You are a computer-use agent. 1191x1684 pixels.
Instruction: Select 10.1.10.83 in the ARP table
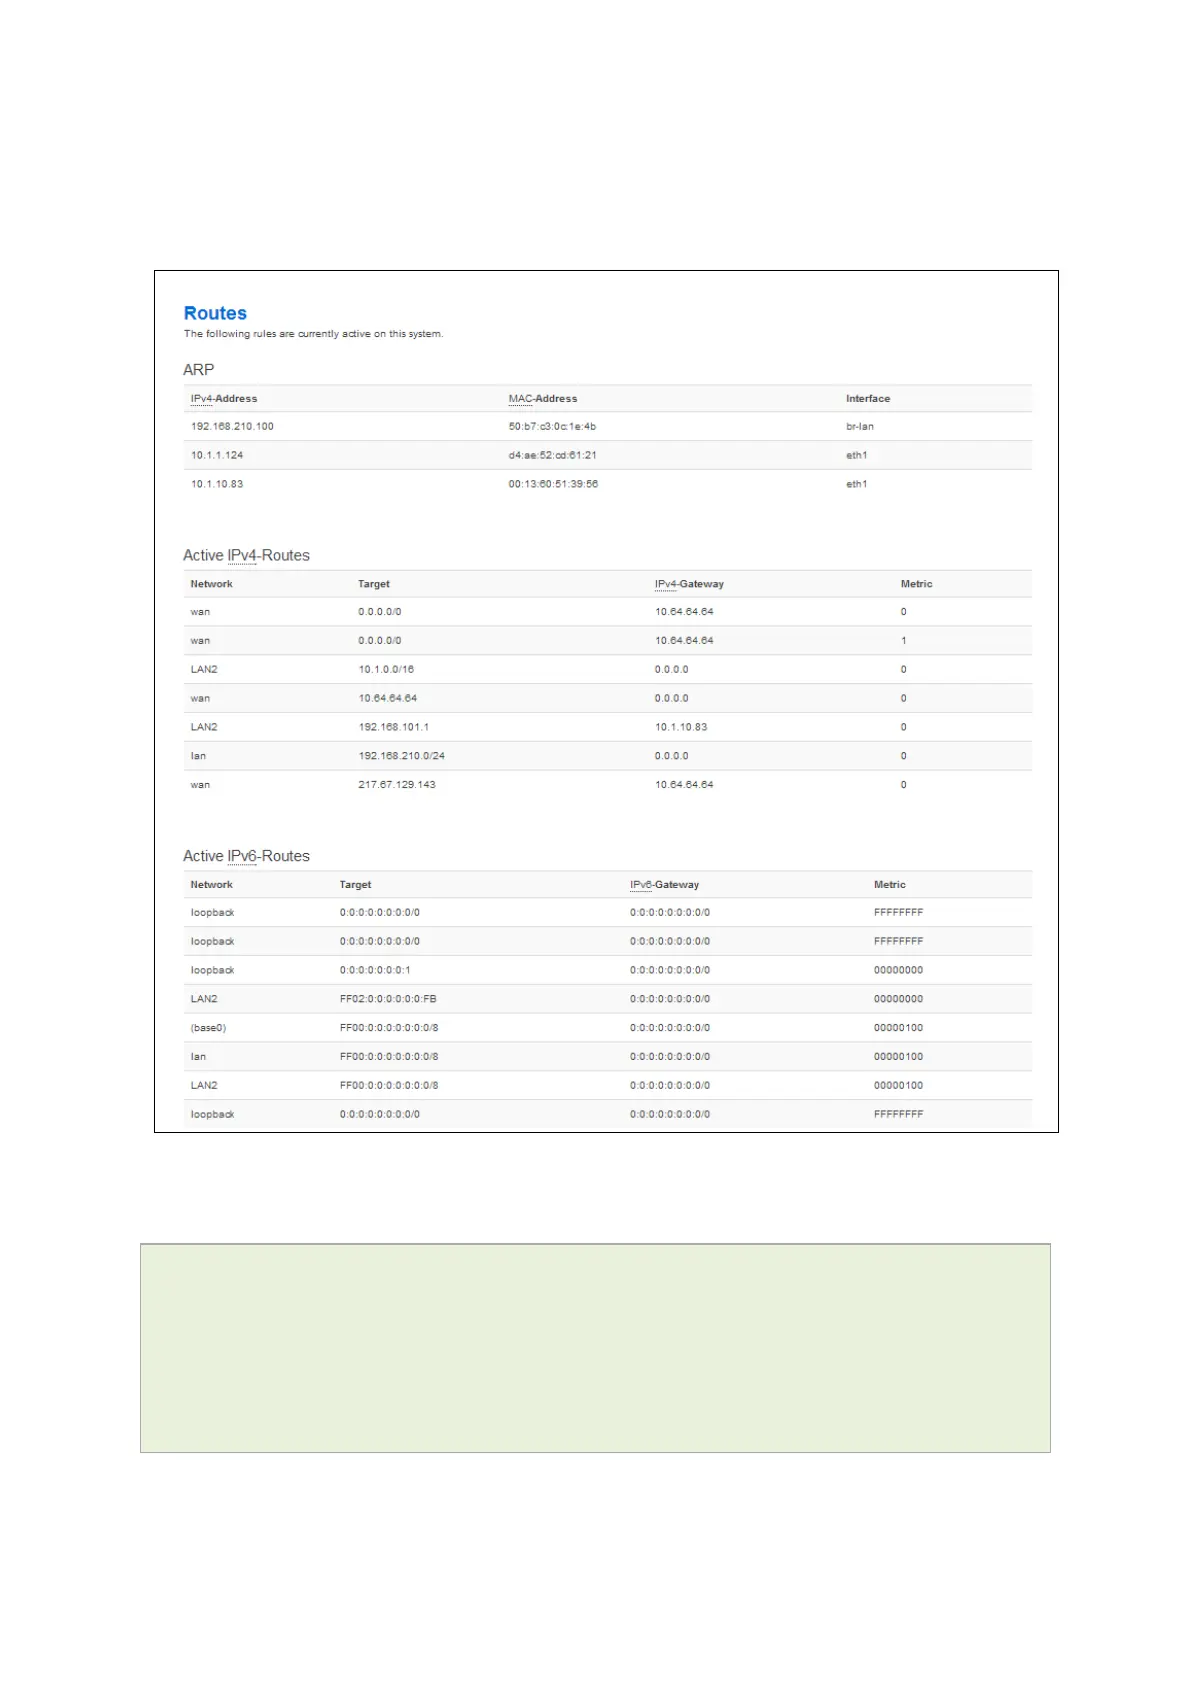click(217, 484)
